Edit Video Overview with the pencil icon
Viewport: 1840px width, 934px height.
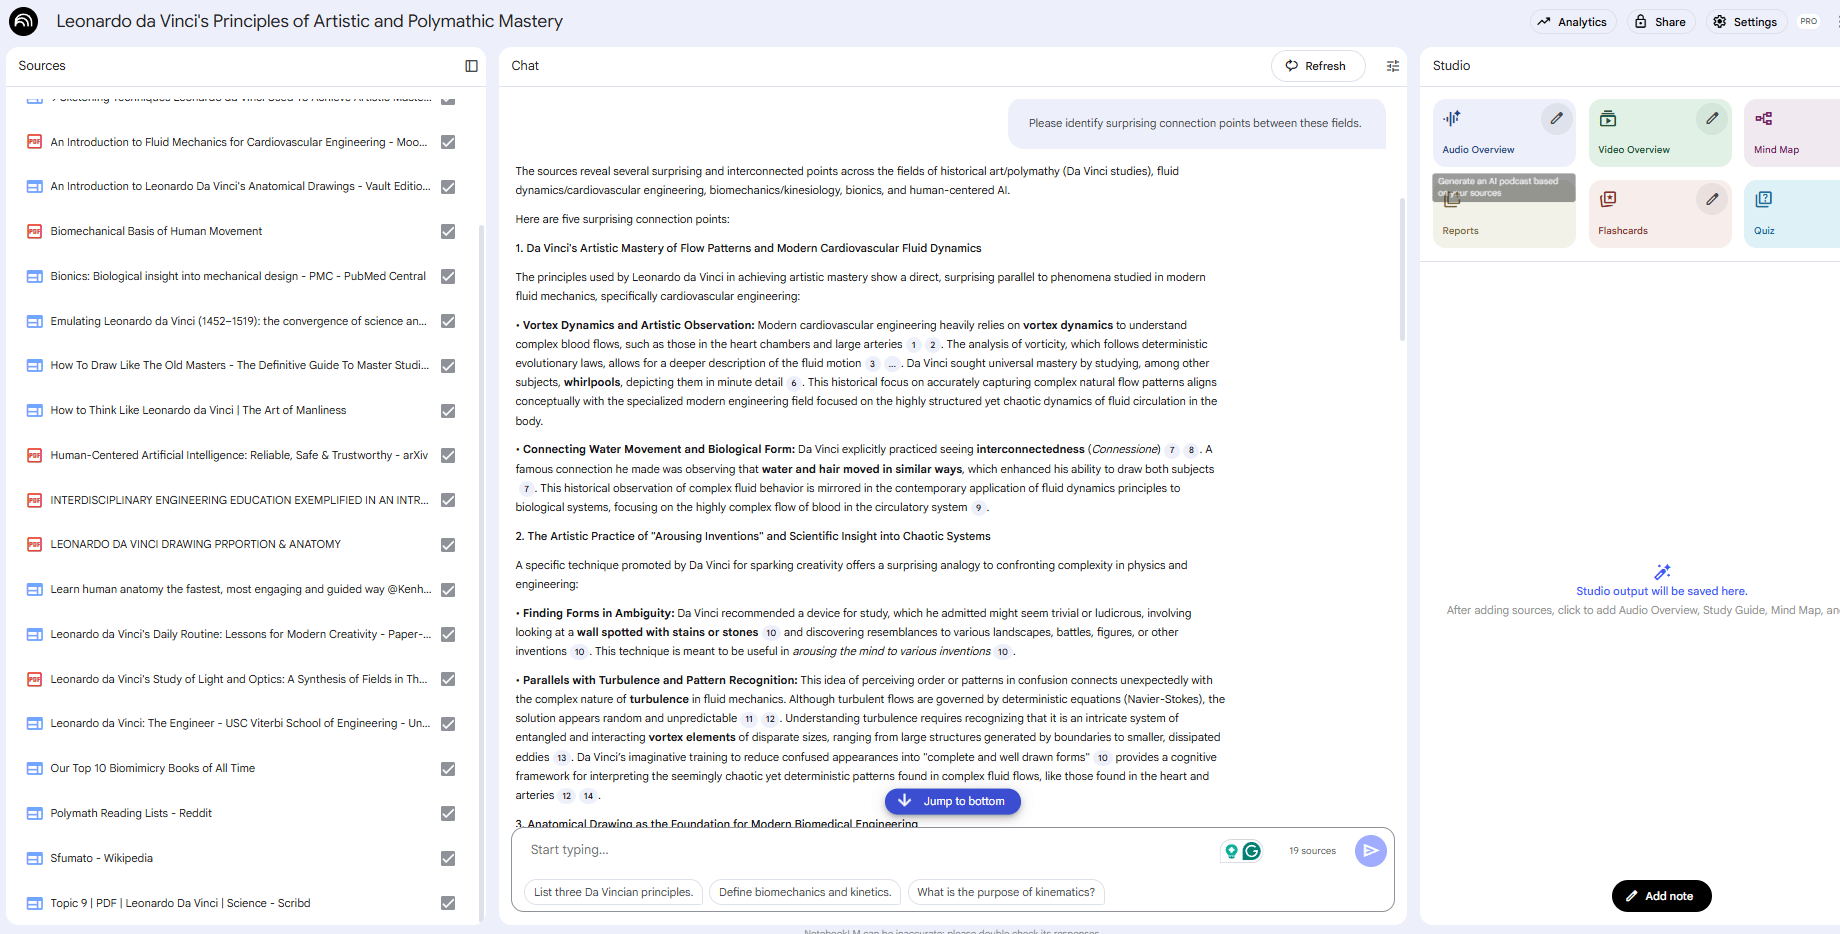[x=1712, y=118]
